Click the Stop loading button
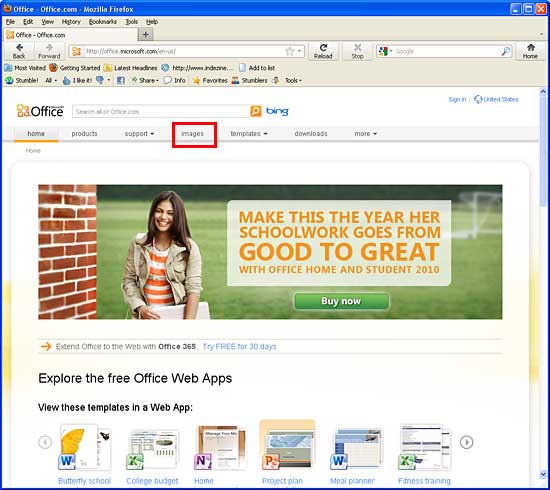Image resolution: width=550 pixels, height=490 pixels. (357, 51)
